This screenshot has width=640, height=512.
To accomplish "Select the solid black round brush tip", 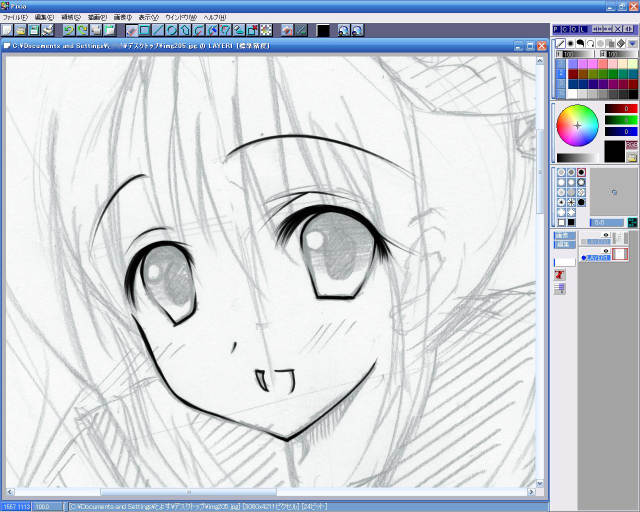I will (x=581, y=203).
